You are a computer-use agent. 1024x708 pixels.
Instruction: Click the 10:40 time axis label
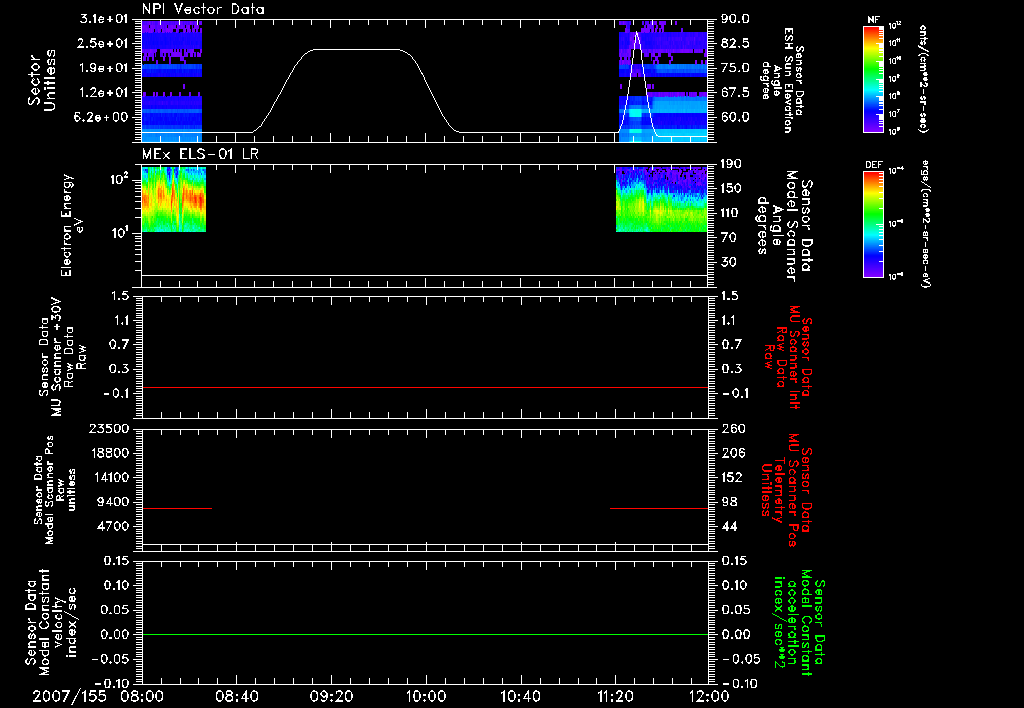click(520, 696)
